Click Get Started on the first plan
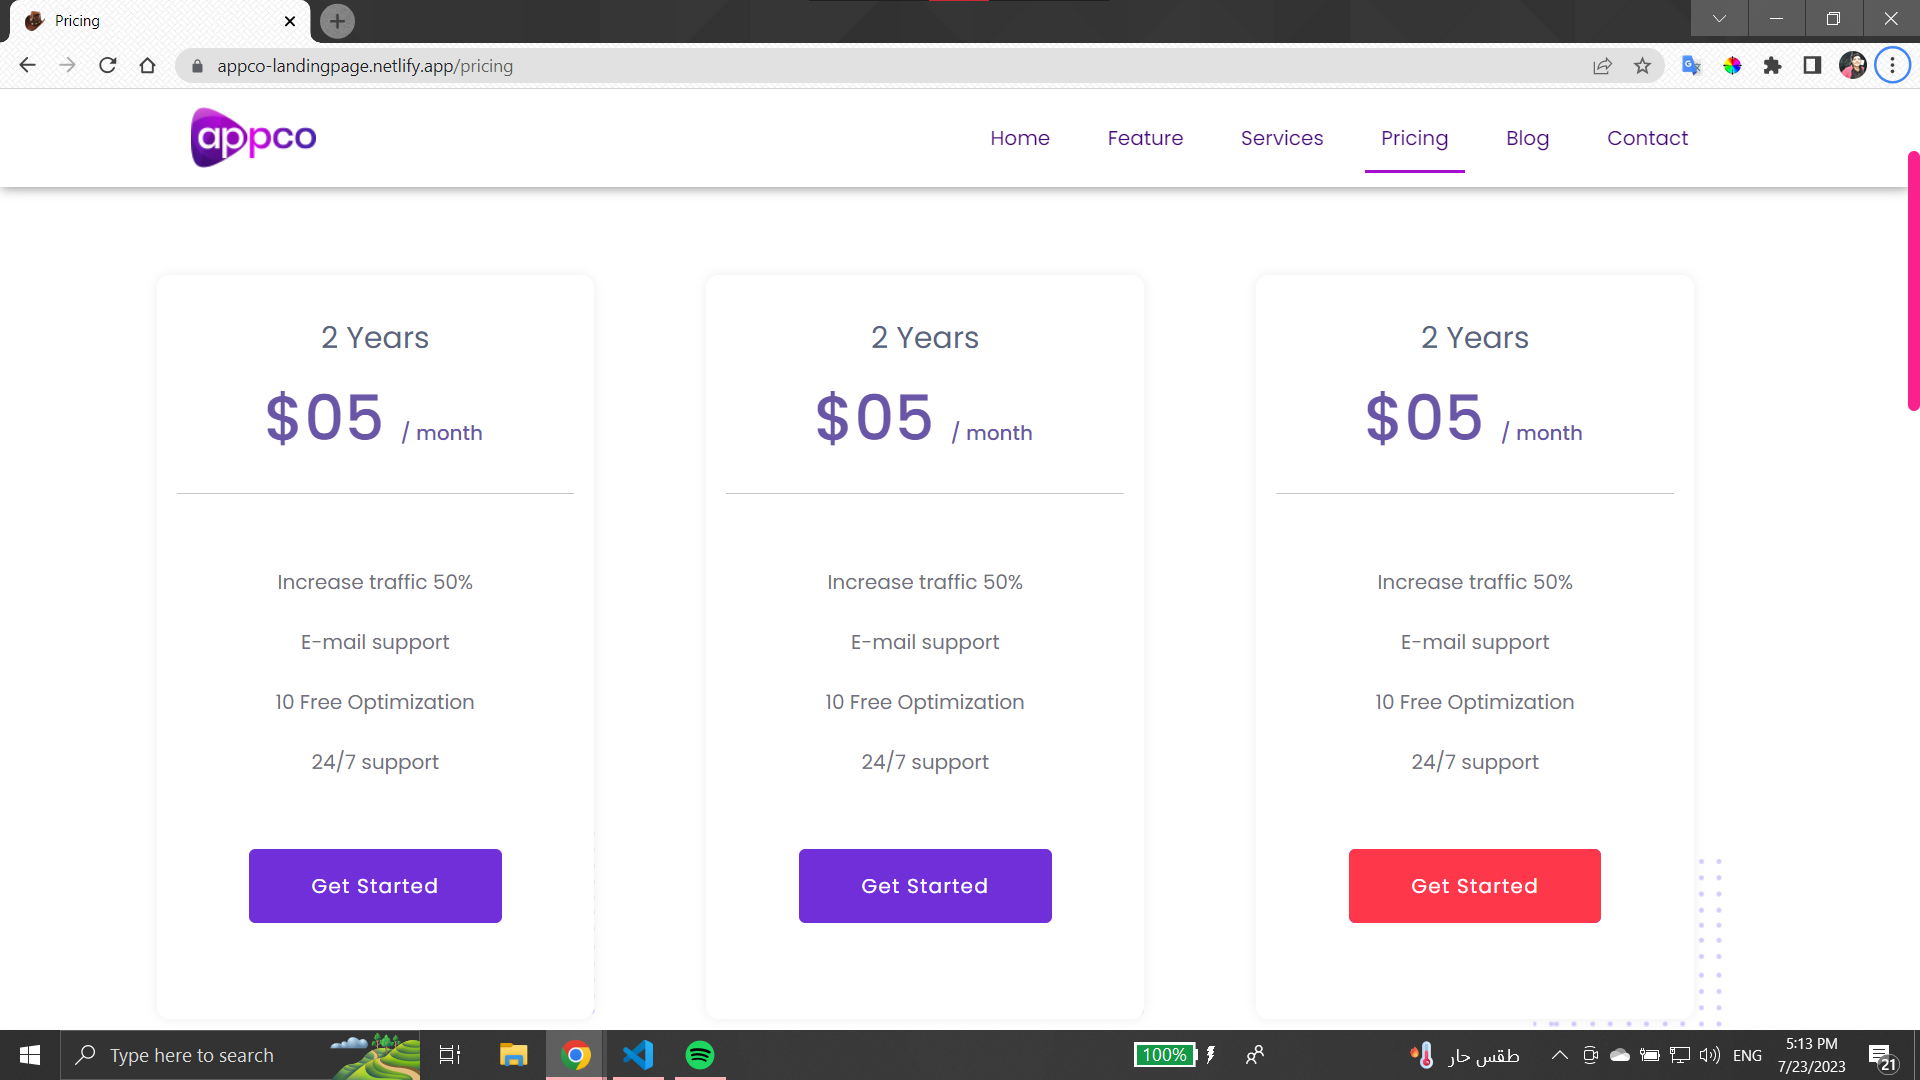The height and width of the screenshot is (1080, 1920). click(x=375, y=886)
